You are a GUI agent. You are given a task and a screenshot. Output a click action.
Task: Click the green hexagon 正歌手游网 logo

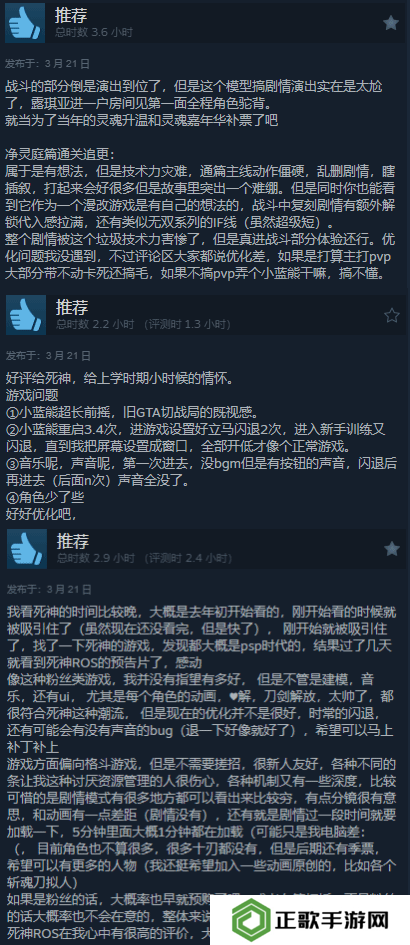tap(252, 921)
